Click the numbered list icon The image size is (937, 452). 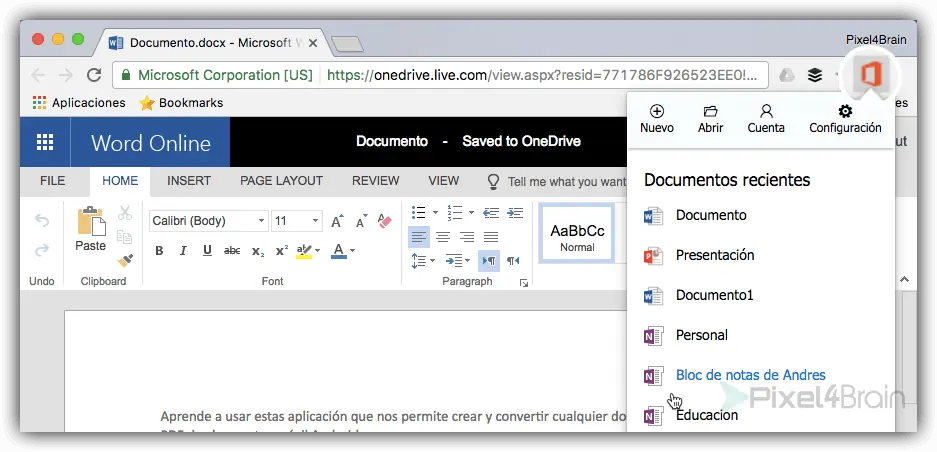pos(455,212)
